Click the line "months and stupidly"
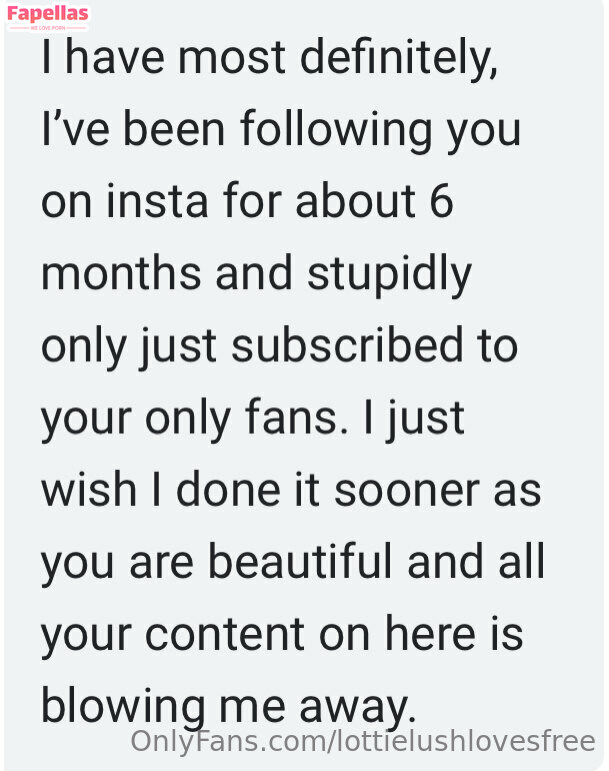 [x=256, y=273]
